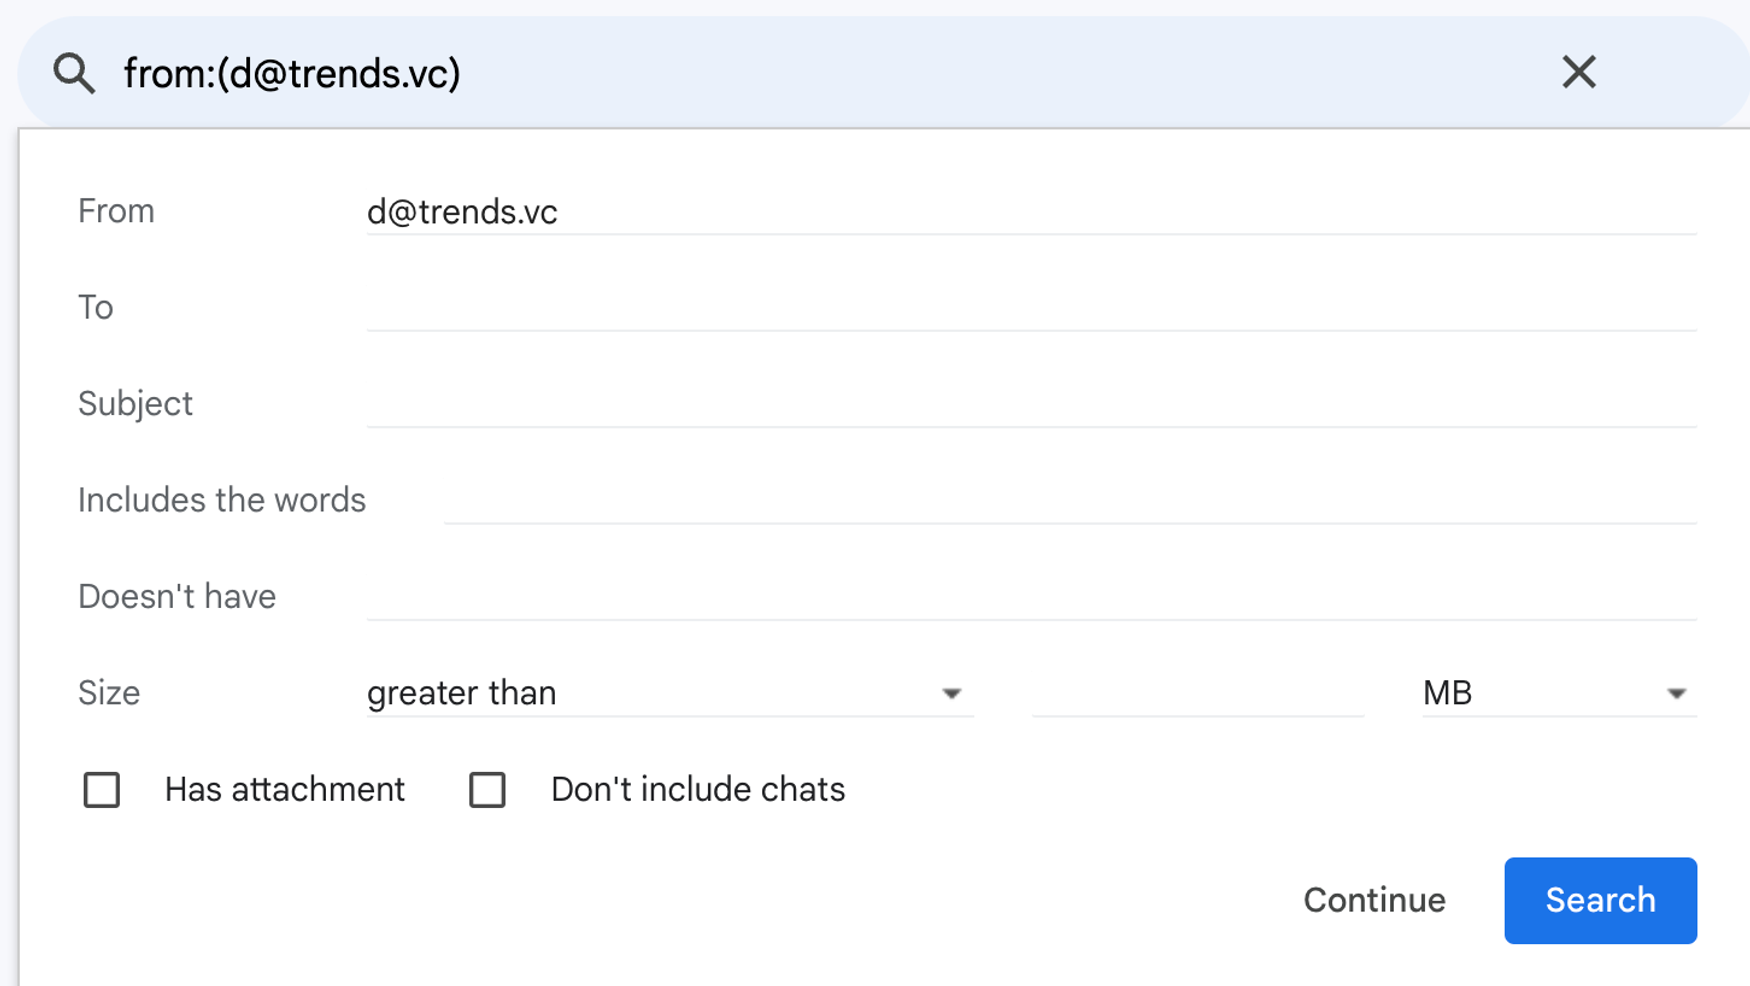The height and width of the screenshot is (986, 1750).
Task: Click the arrow beside MB
Action: point(1677,694)
